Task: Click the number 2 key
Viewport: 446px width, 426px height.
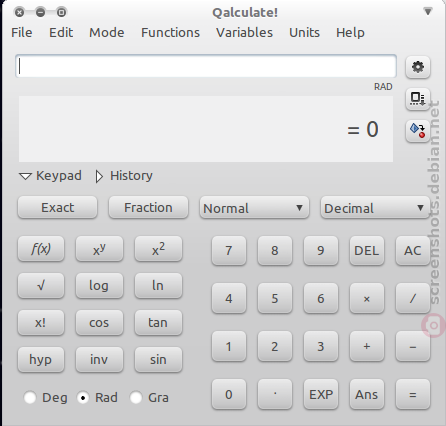Action: point(275,347)
